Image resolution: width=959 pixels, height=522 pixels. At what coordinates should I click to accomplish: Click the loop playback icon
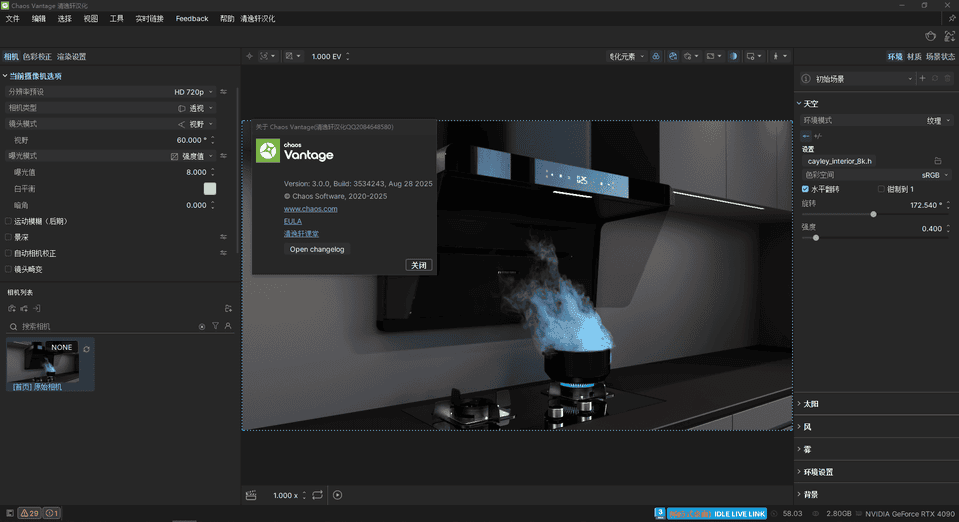coord(317,495)
